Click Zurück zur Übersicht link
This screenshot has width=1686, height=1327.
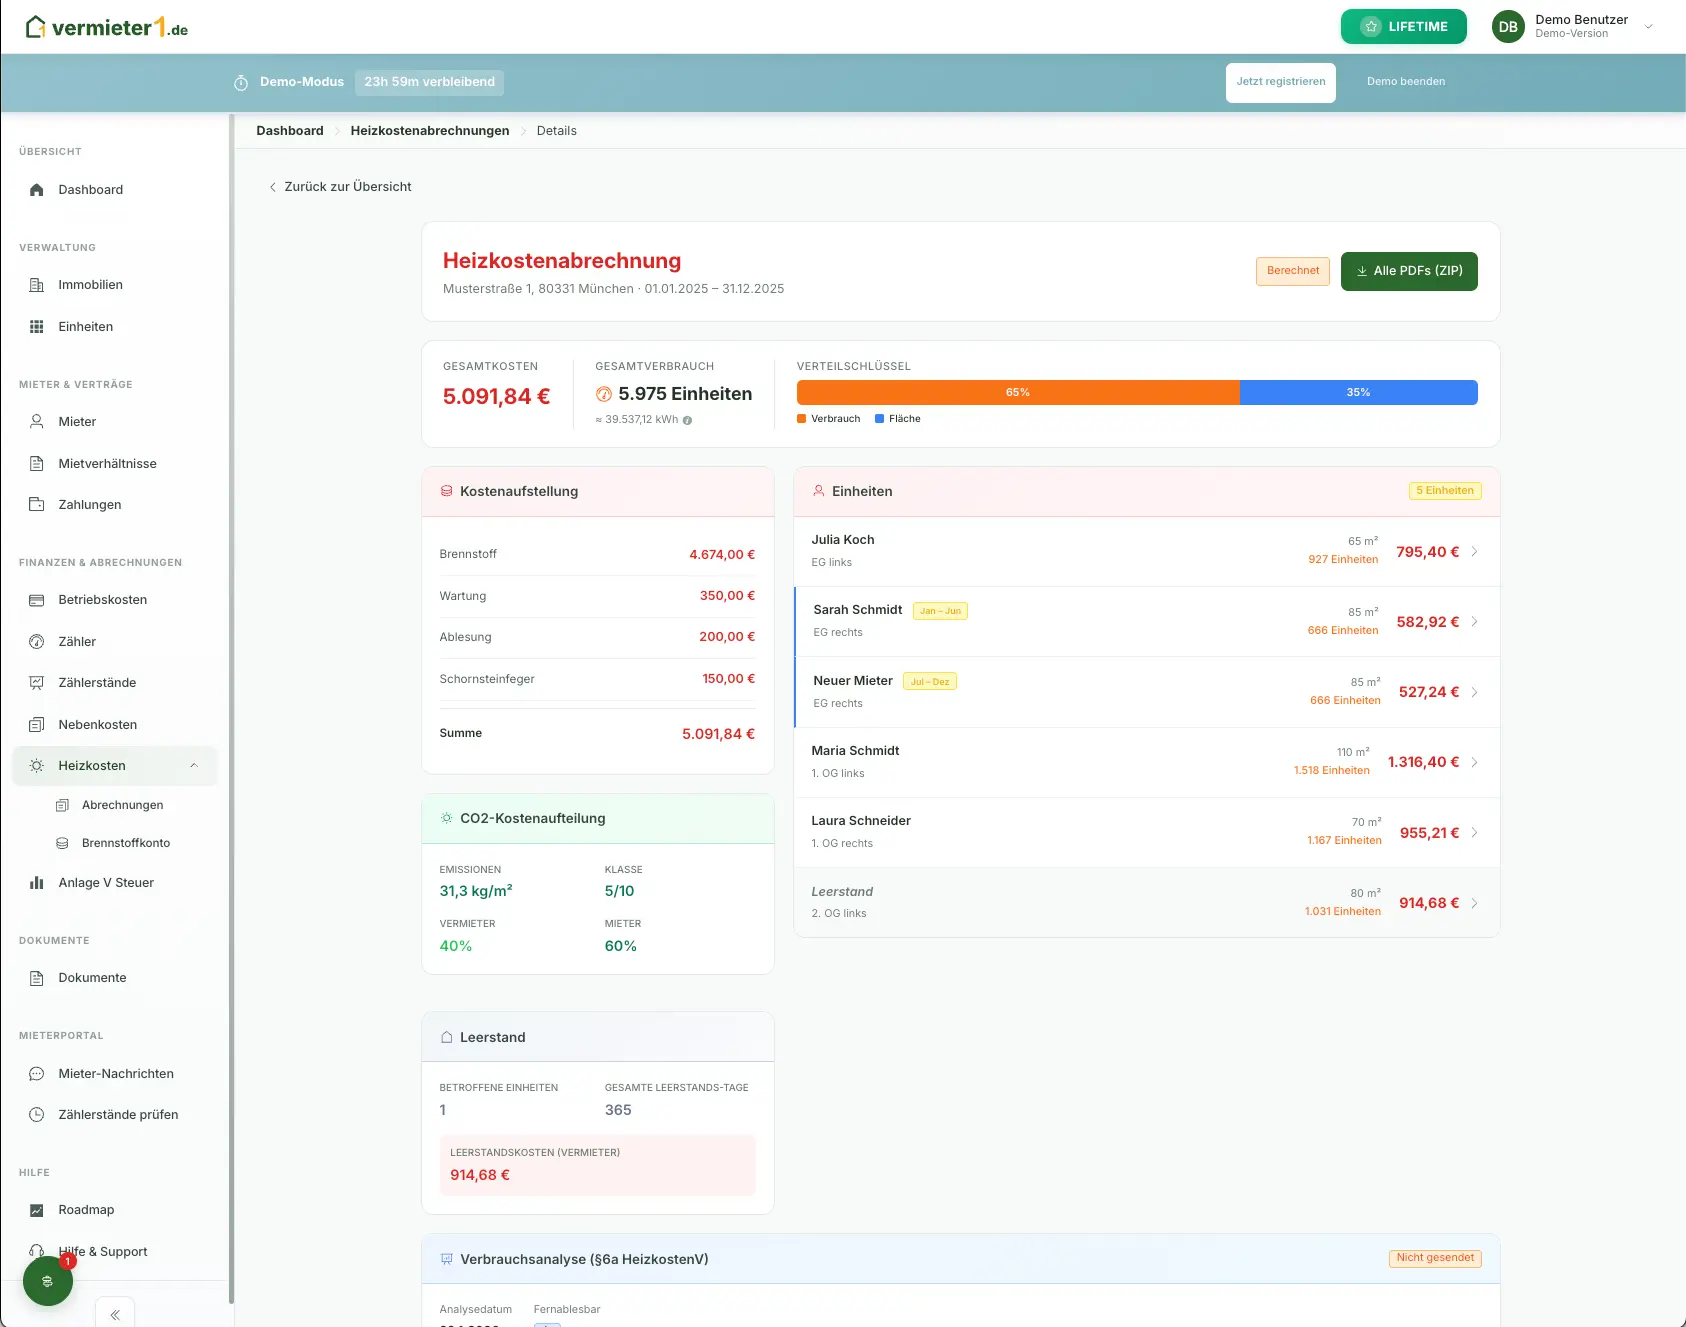pos(340,187)
